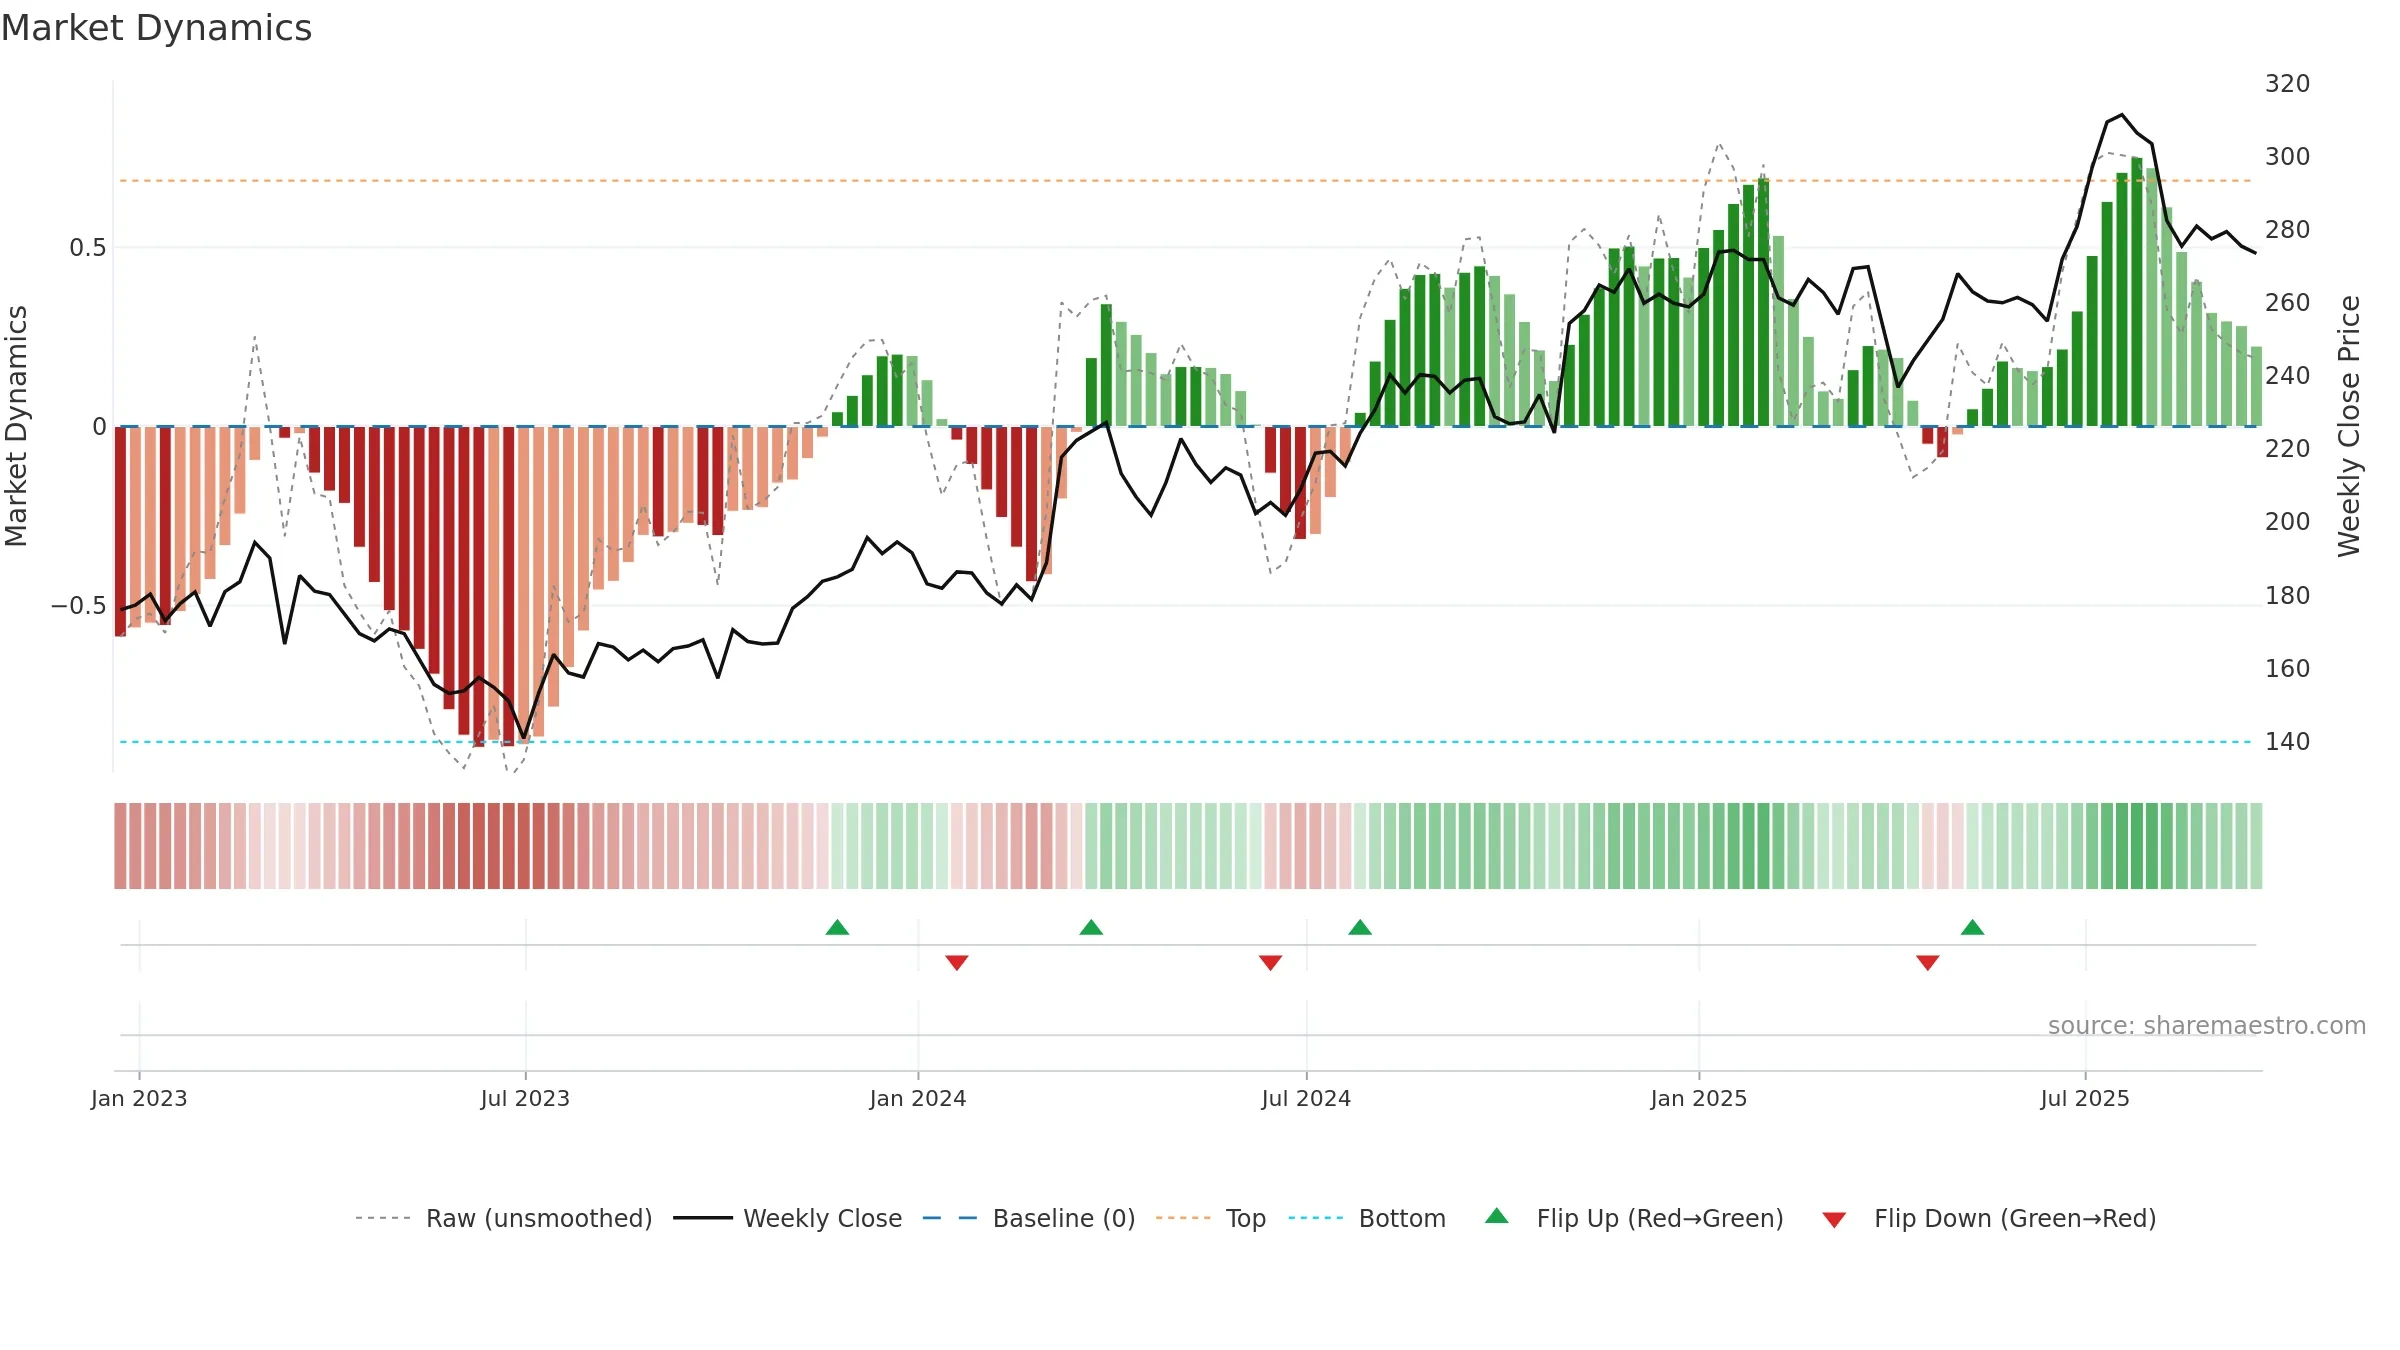Image resolution: width=2400 pixels, height=1350 pixels.
Task: Click the Jan 2024 x-axis label
Action: 918,1098
